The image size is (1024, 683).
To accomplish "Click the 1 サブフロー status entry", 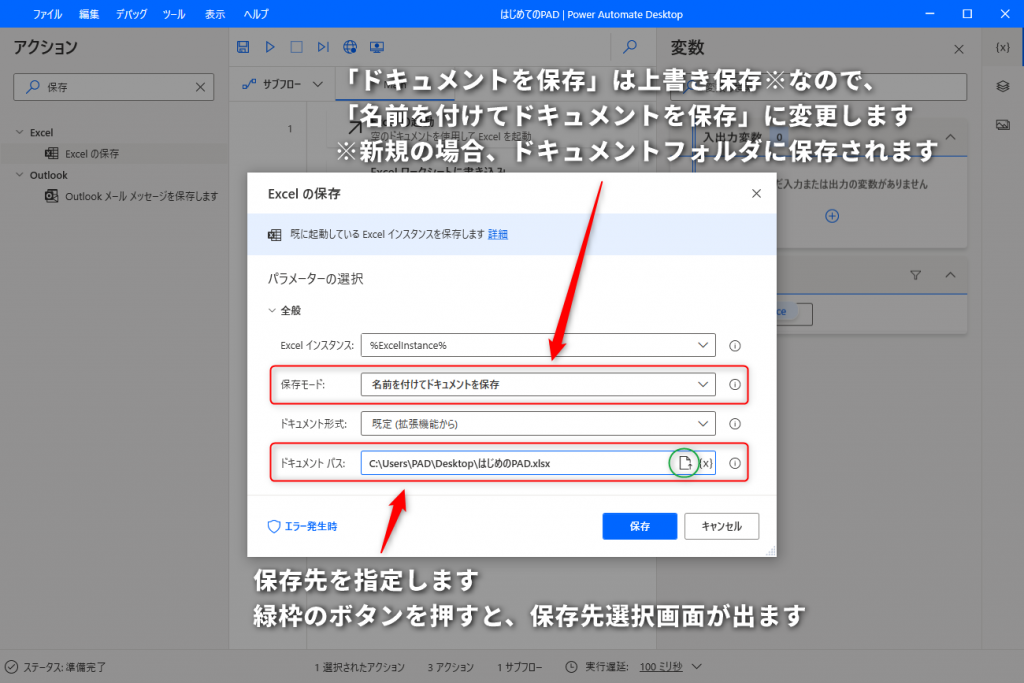I will coord(520,667).
